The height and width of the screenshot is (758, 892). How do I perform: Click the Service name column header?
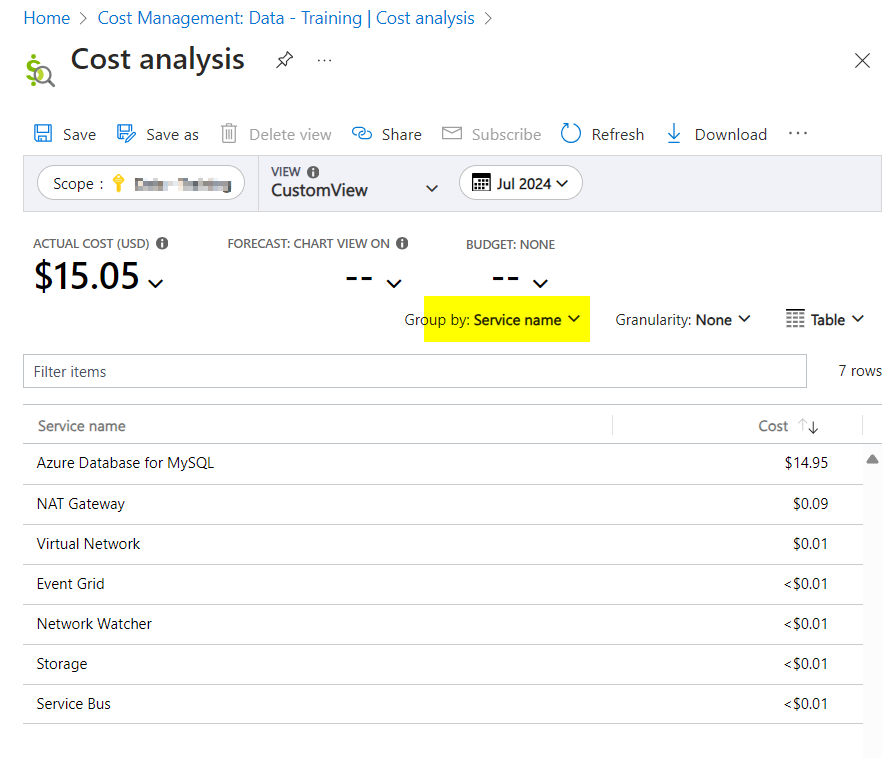click(81, 426)
